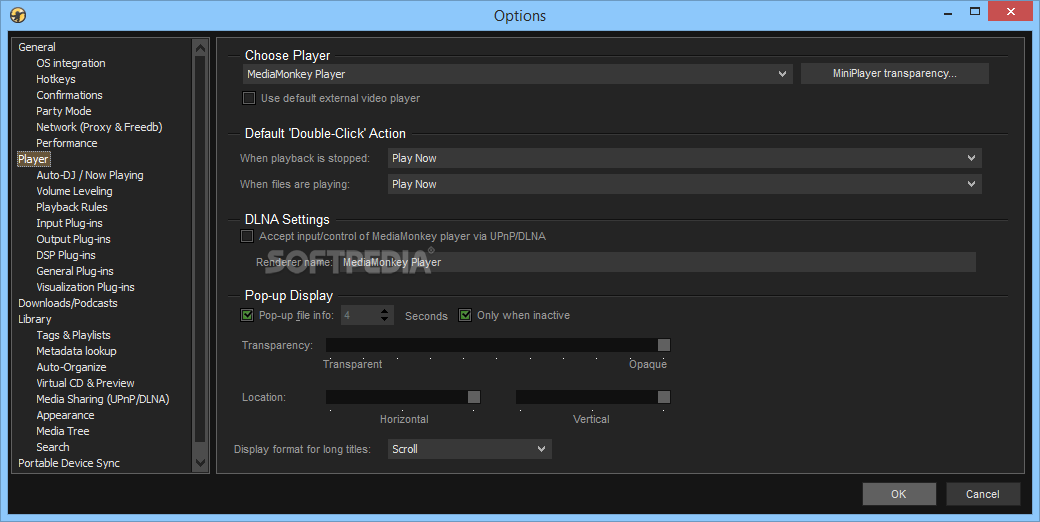This screenshot has width=1040, height=522.
Task: Click the MiniPlayer transparency button
Action: coord(895,74)
